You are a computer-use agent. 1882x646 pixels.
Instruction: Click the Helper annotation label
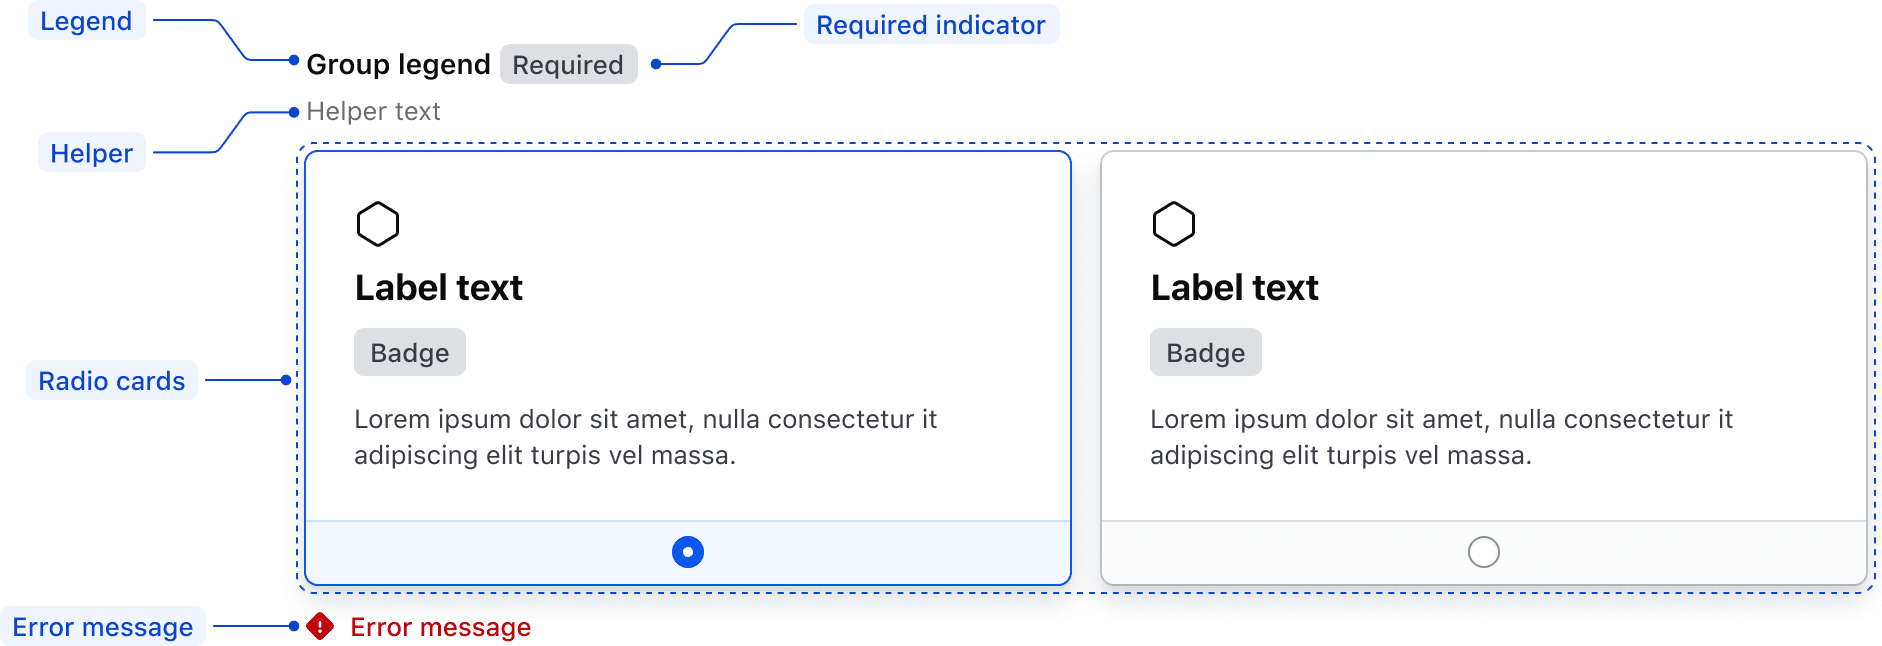pyautogui.click(x=92, y=153)
